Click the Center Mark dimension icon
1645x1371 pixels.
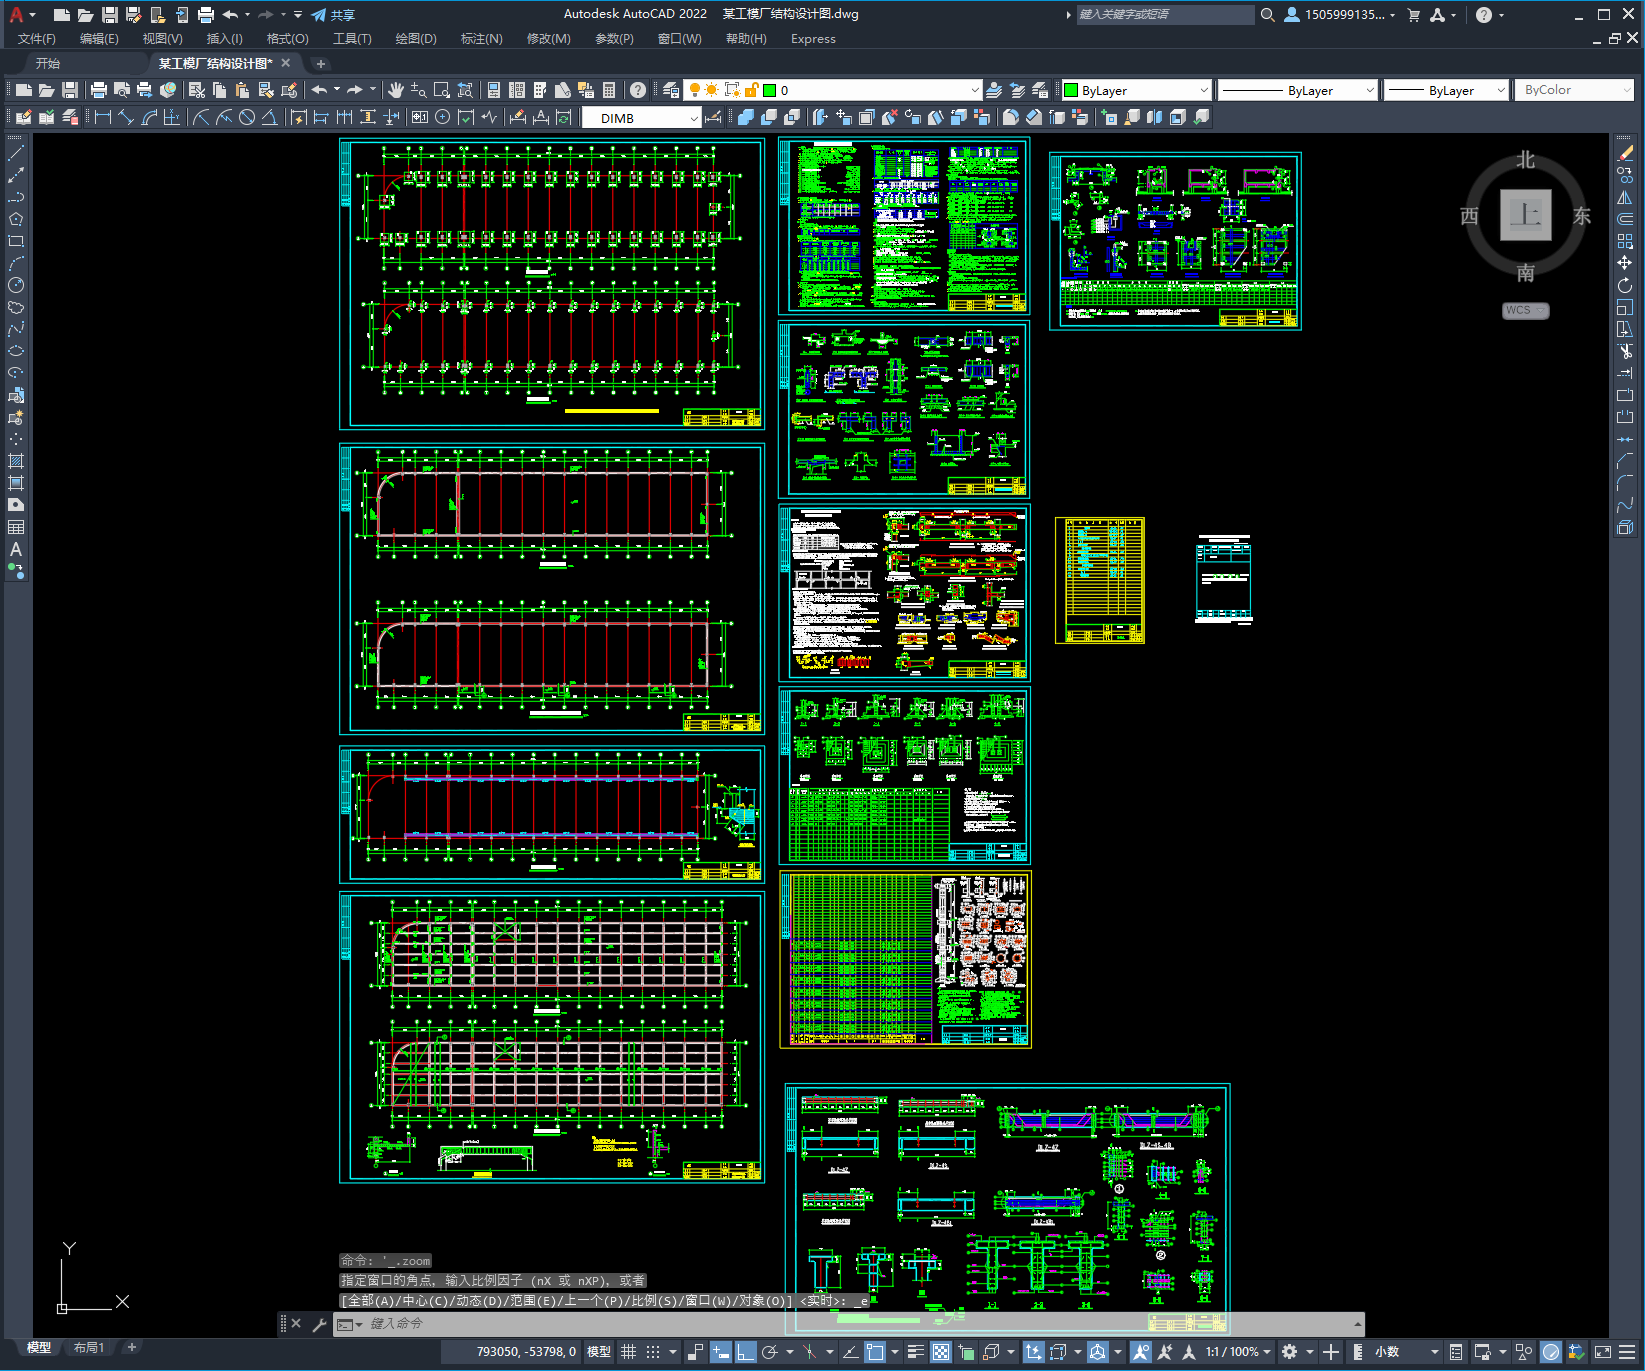443,117
